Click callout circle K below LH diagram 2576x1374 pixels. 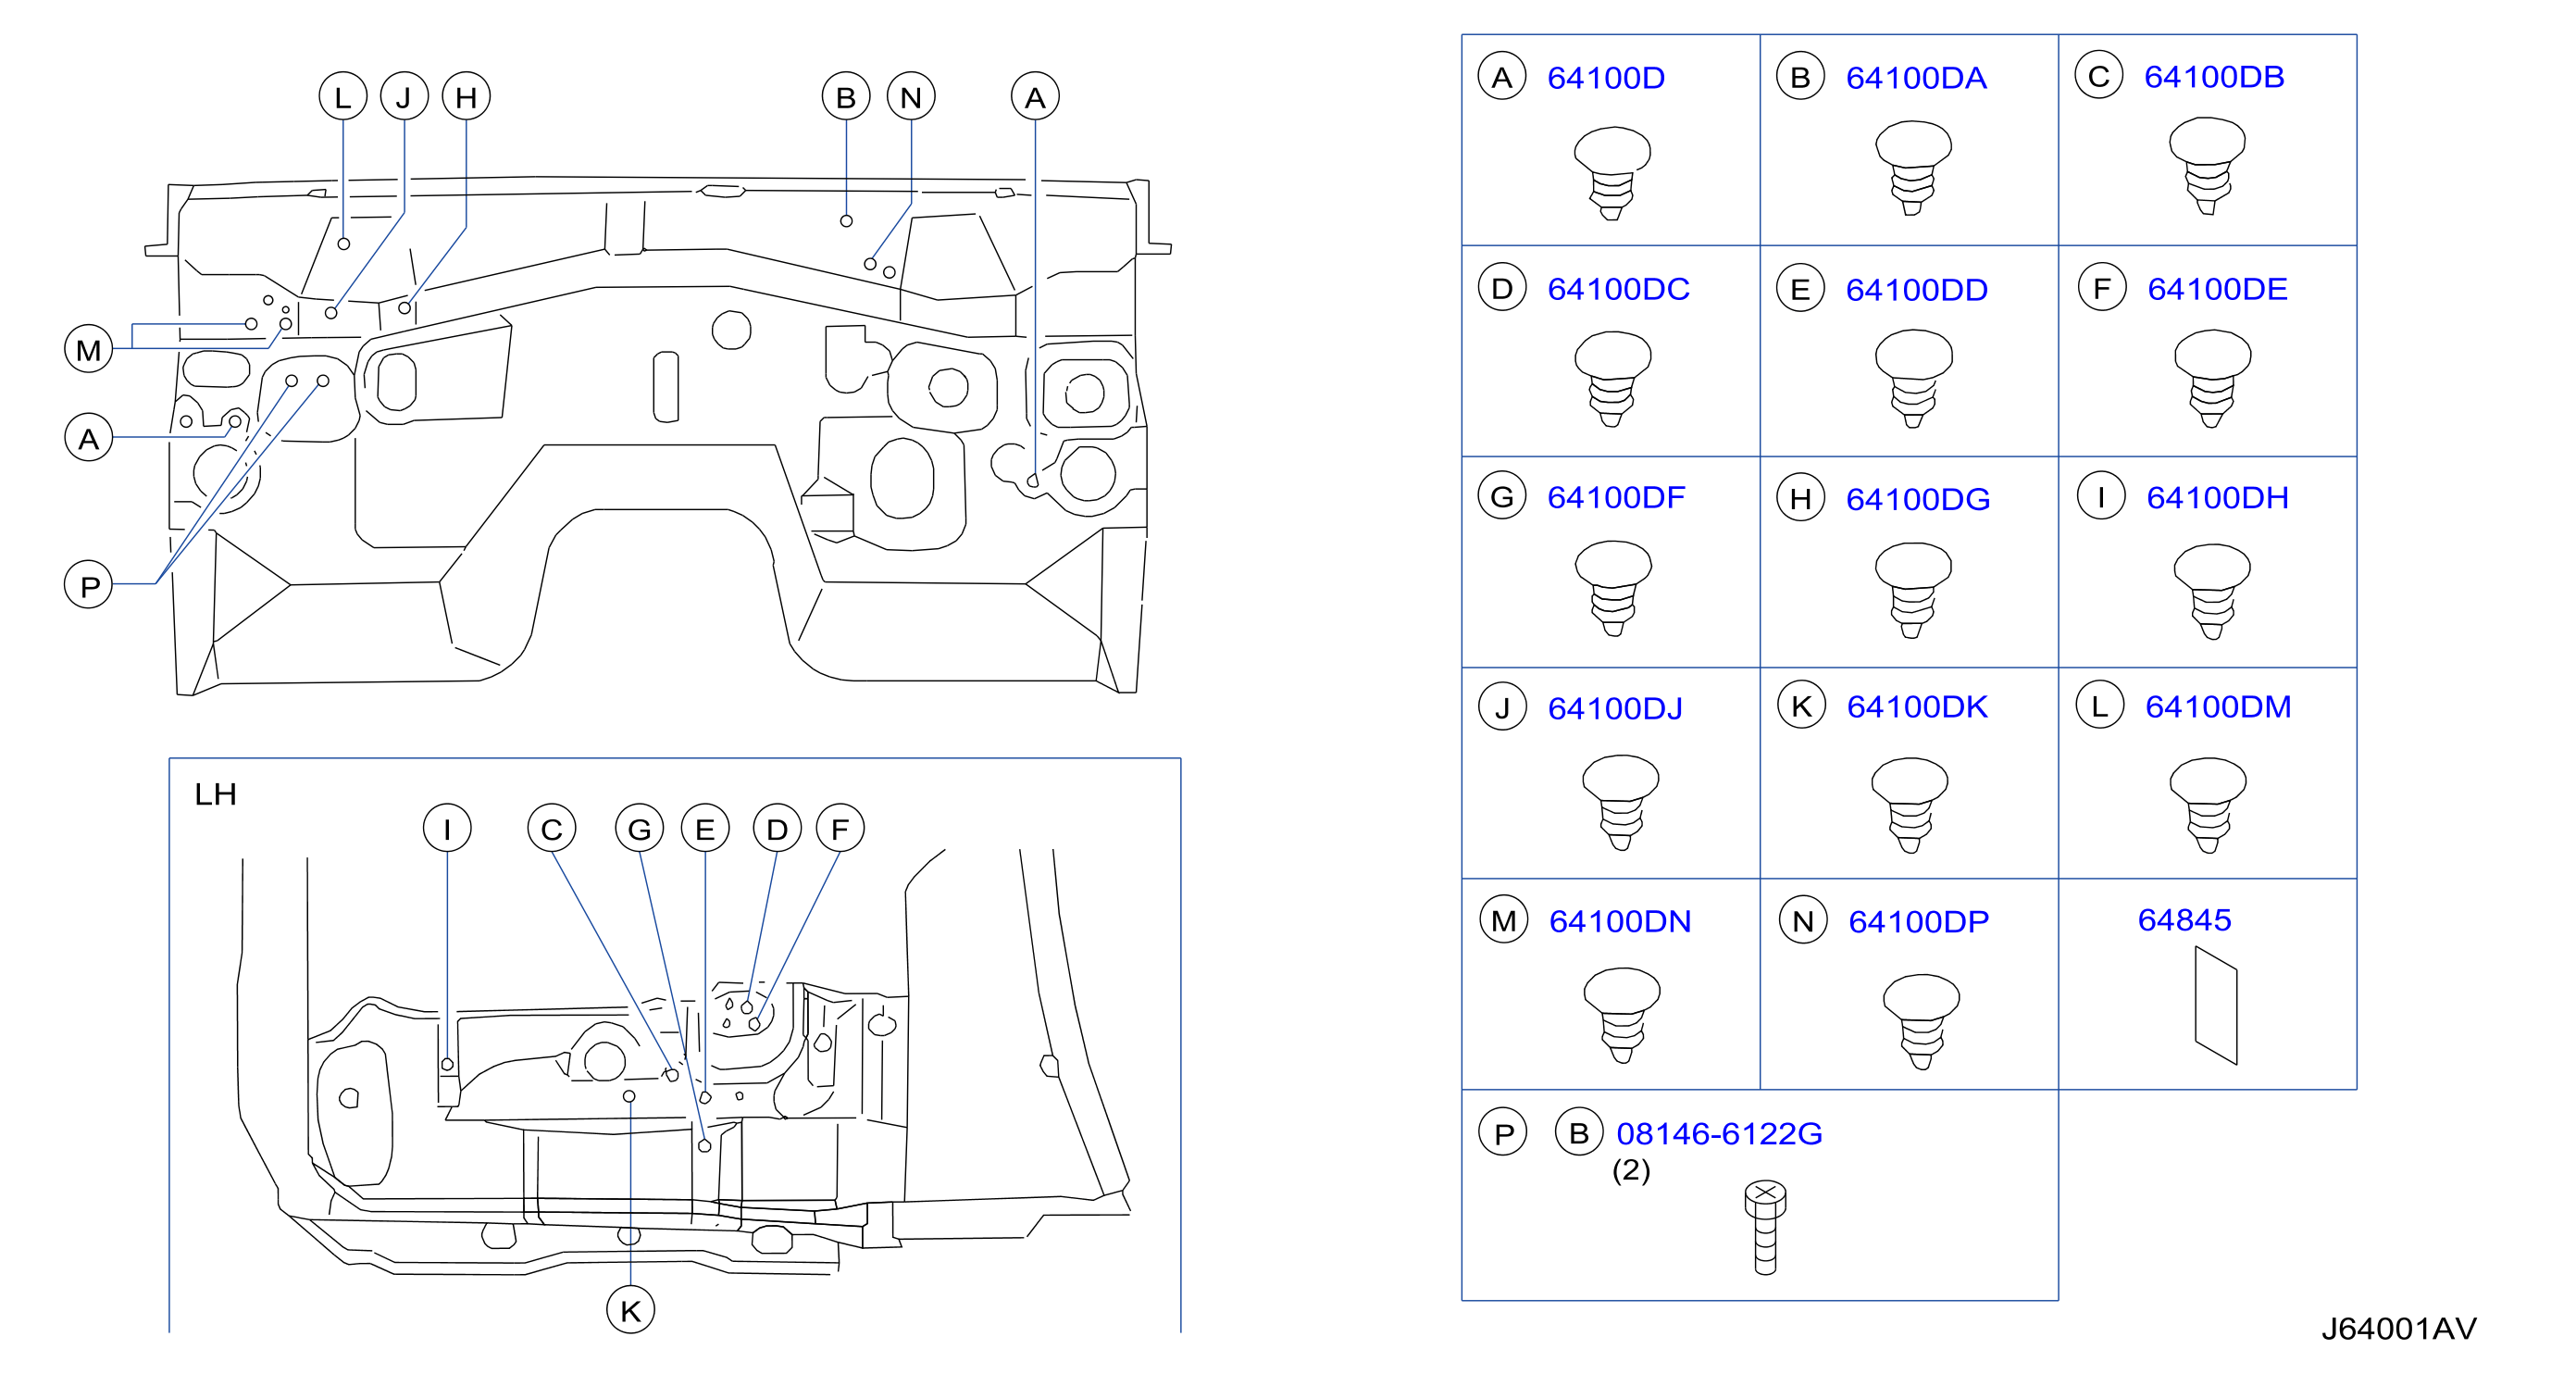coord(631,1310)
